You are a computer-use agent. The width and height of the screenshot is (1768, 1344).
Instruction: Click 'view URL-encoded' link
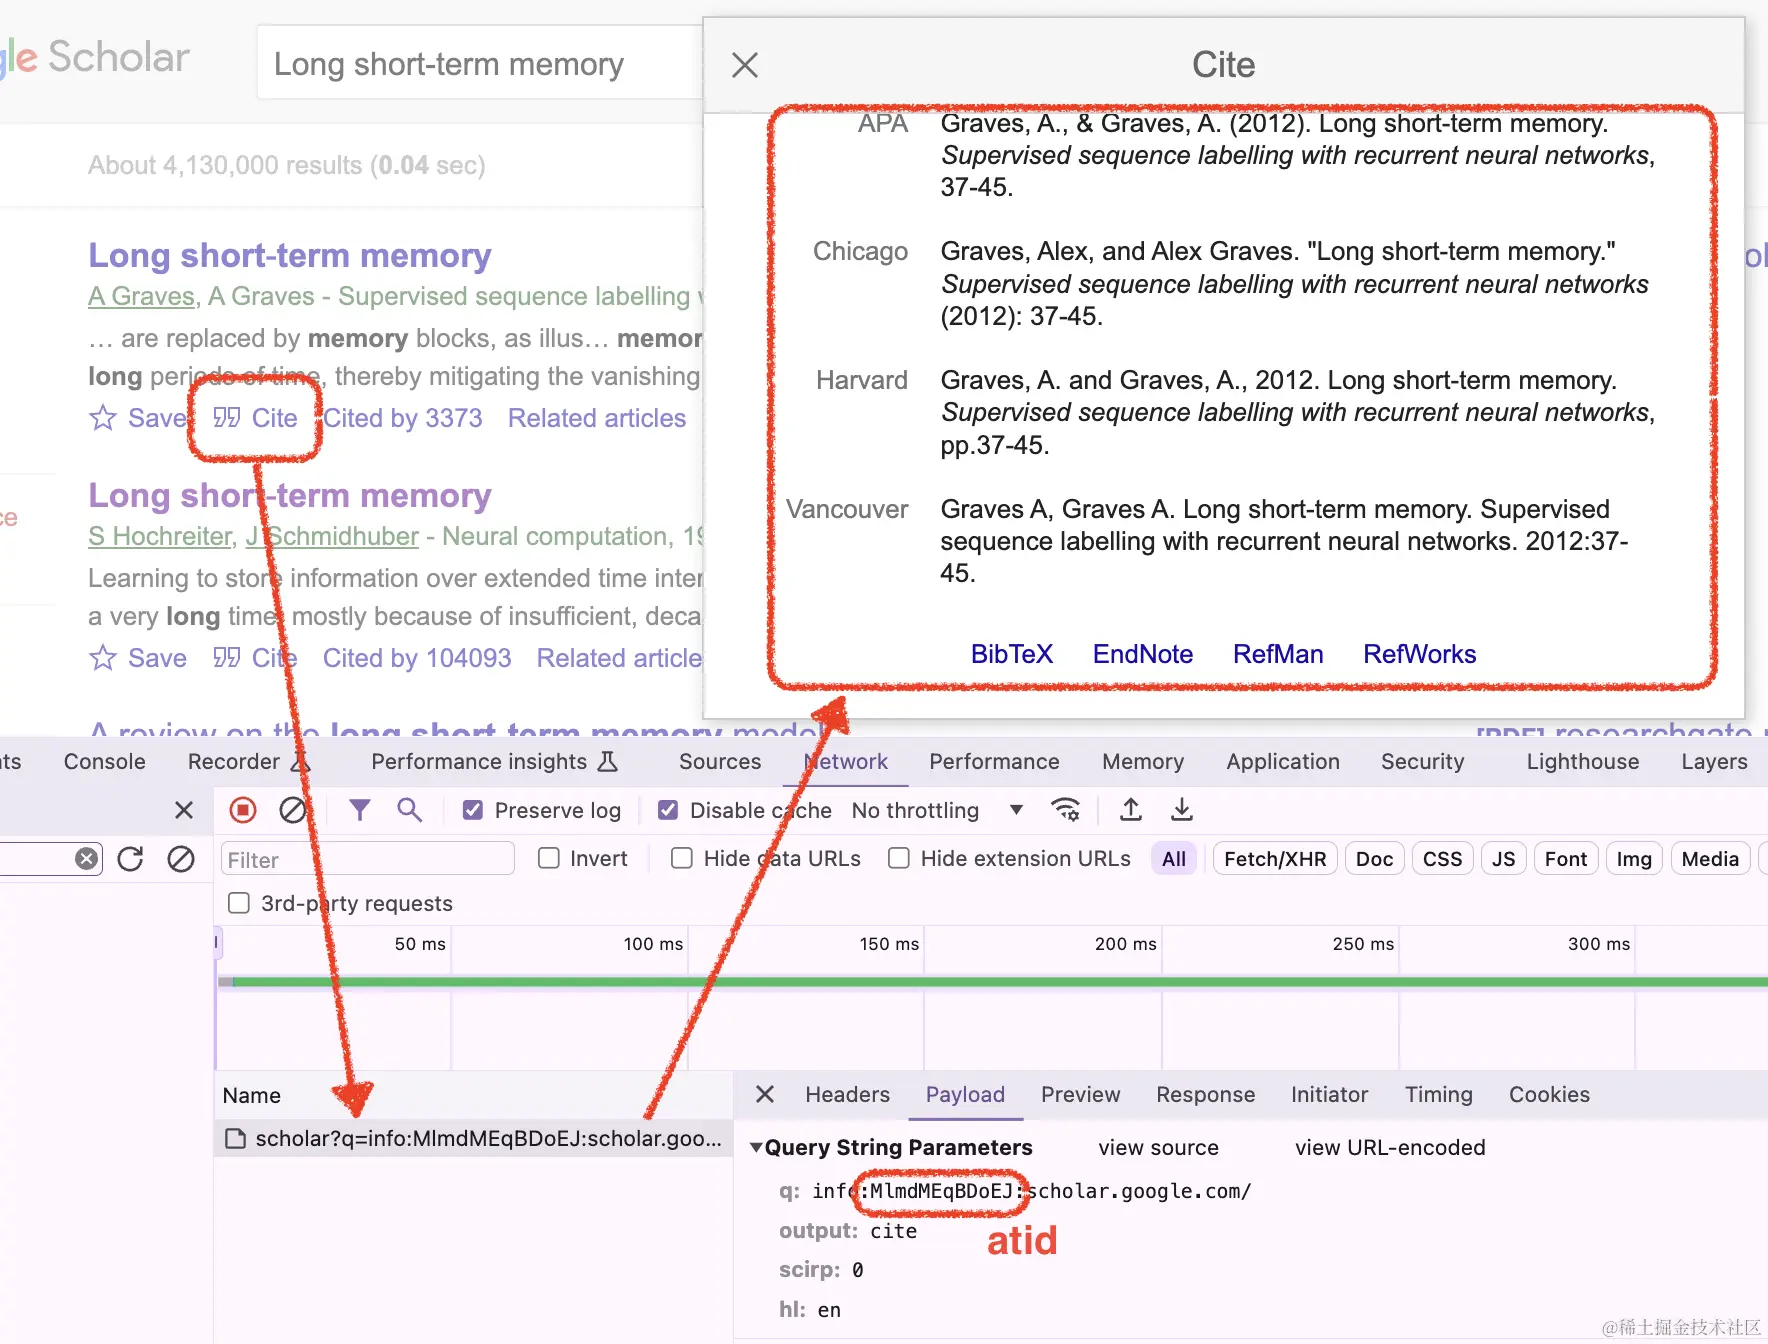tap(1390, 1147)
